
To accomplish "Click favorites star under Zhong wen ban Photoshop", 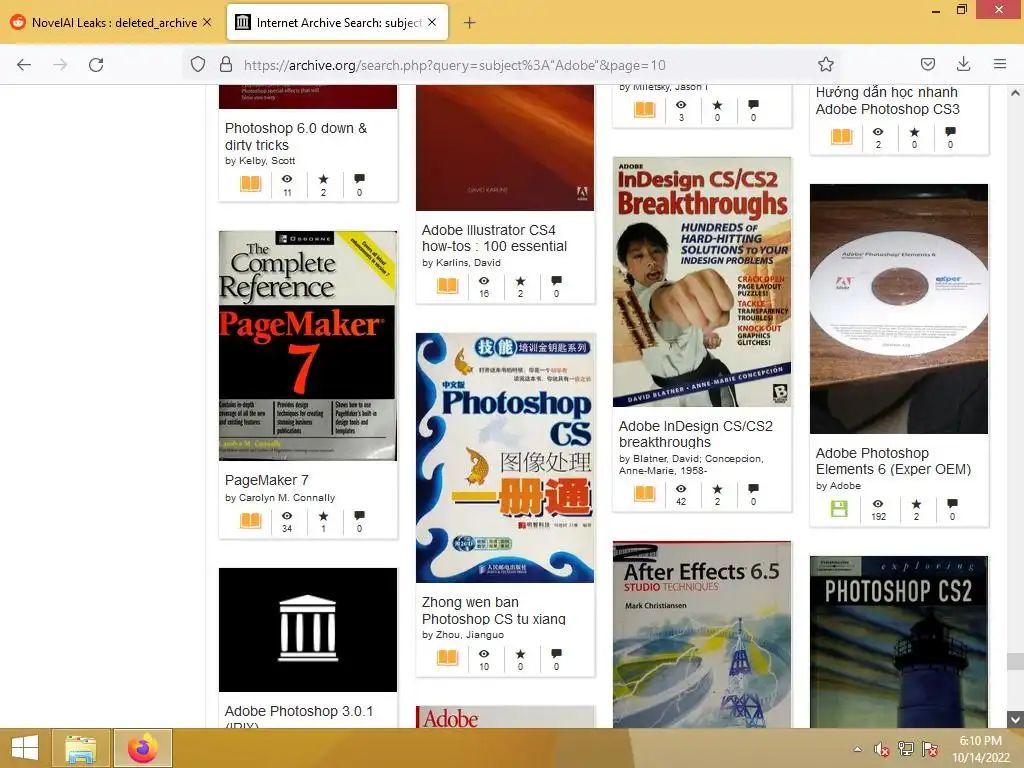I will coord(520,654).
